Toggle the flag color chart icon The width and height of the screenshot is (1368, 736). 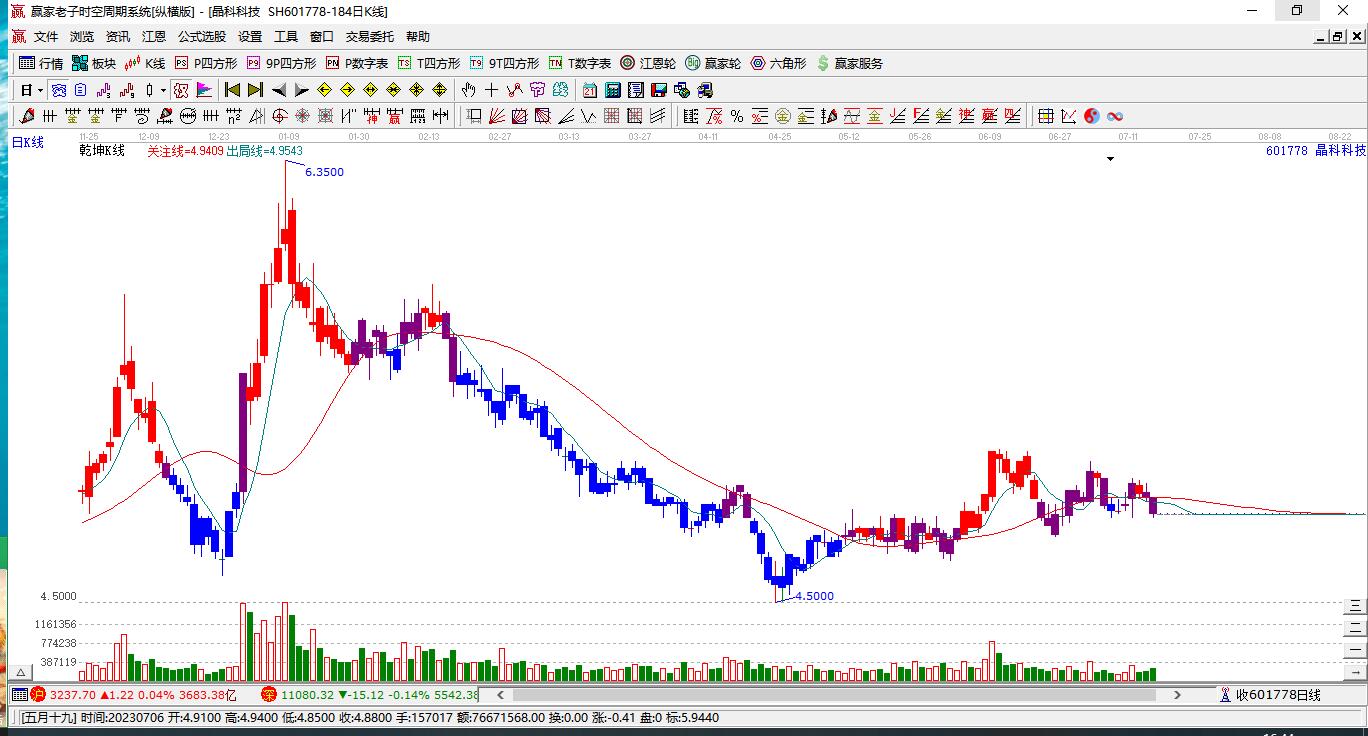[x=204, y=90]
